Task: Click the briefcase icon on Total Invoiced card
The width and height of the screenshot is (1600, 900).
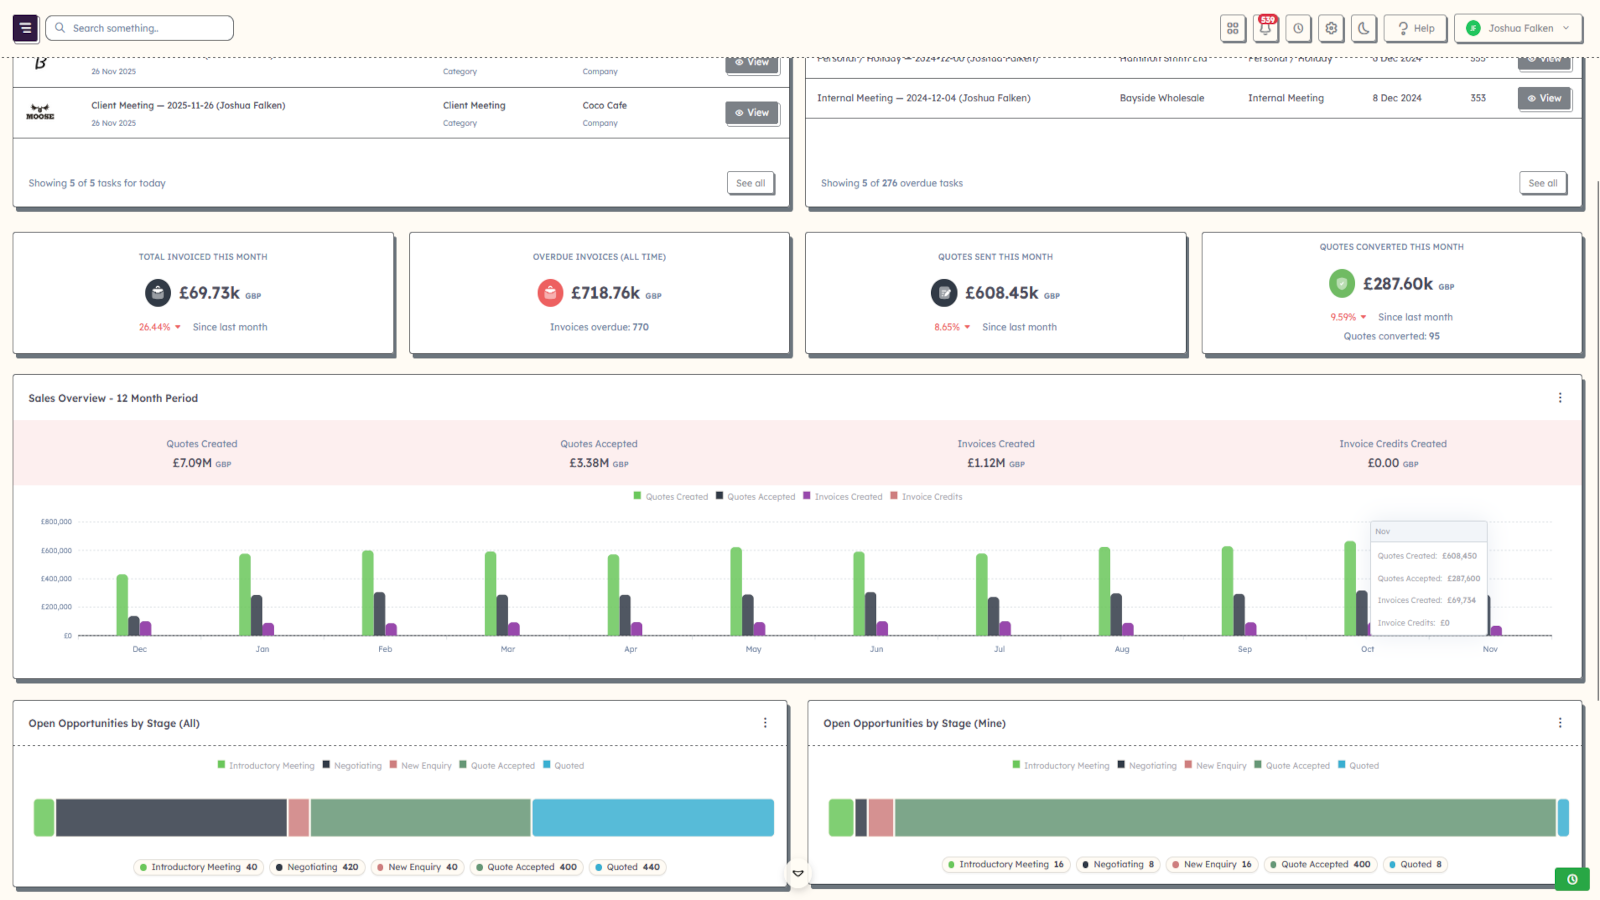Action: click(x=158, y=293)
